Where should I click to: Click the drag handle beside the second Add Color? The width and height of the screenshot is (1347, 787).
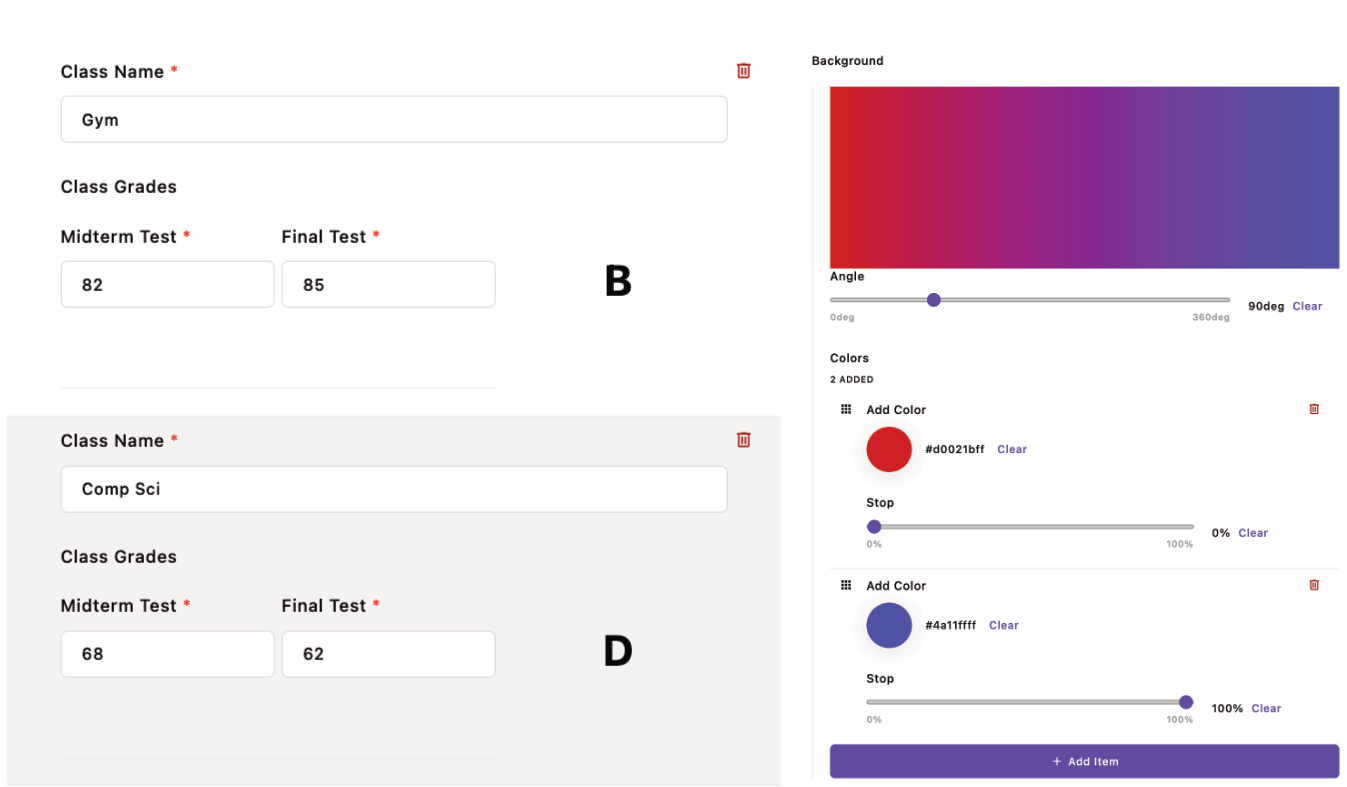[845, 585]
